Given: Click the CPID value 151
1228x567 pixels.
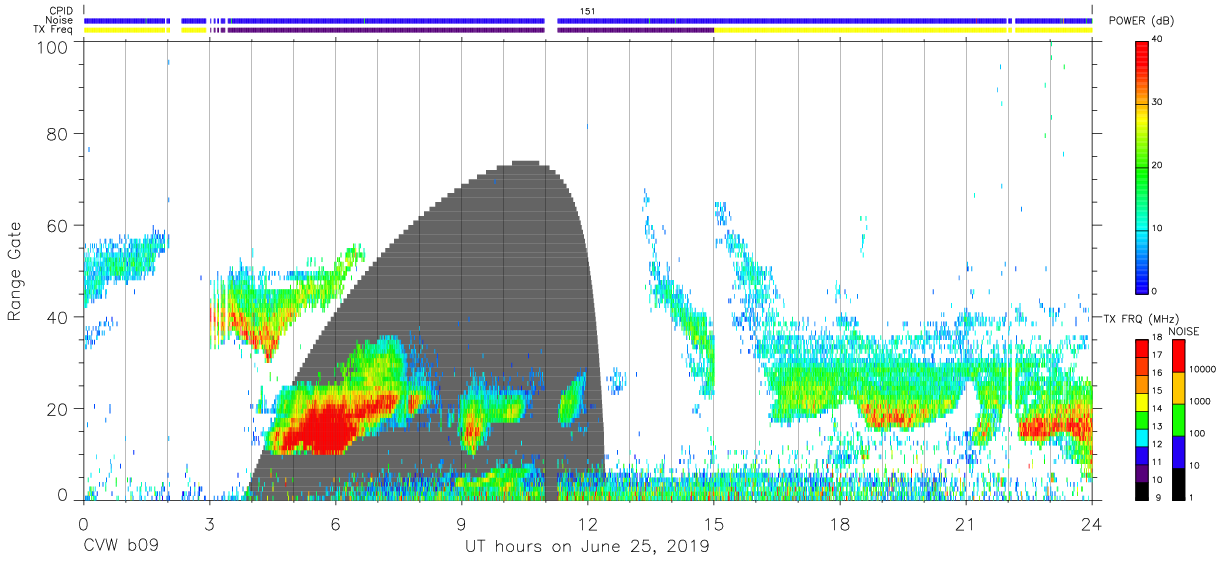Looking at the screenshot, I should pyautogui.click(x=588, y=11).
